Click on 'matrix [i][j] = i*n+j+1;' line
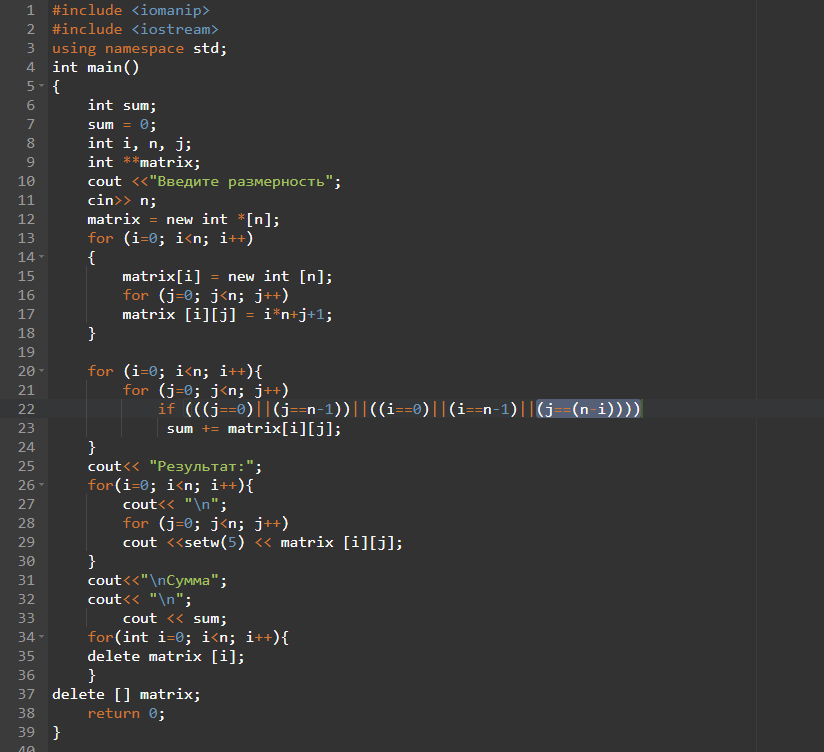Image resolution: width=824 pixels, height=752 pixels. pyautogui.click(x=227, y=314)
